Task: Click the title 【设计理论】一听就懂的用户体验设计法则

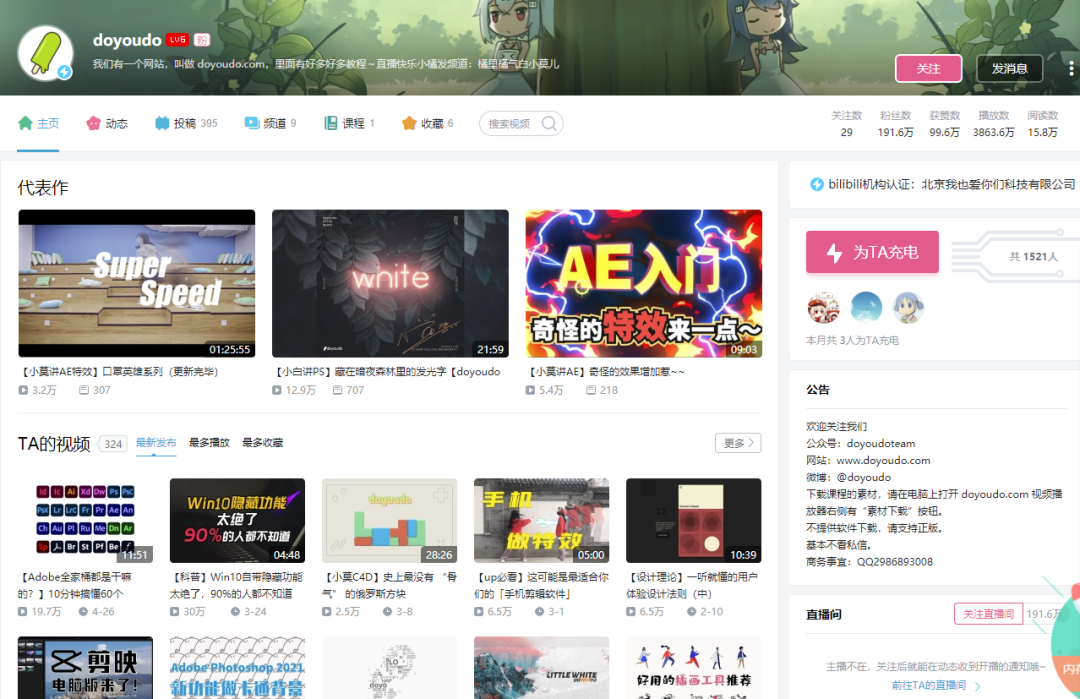Action: (692, 585)
